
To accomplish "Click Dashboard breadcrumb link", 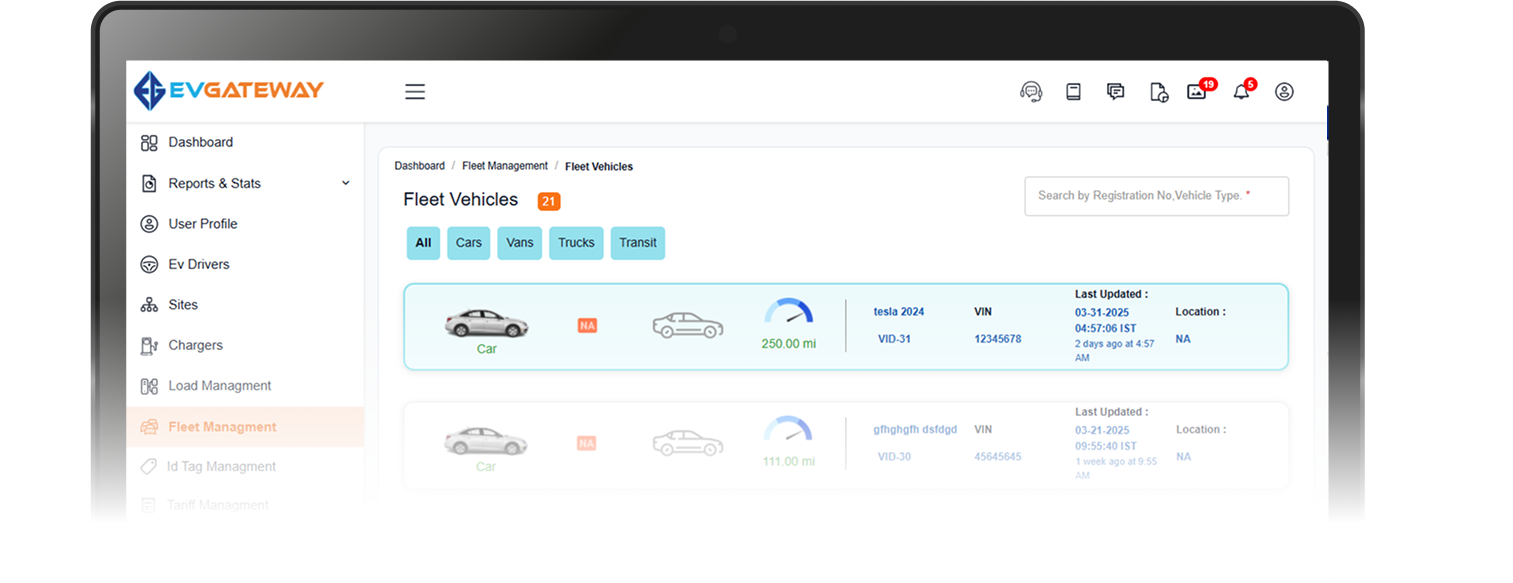I will 419,166.
